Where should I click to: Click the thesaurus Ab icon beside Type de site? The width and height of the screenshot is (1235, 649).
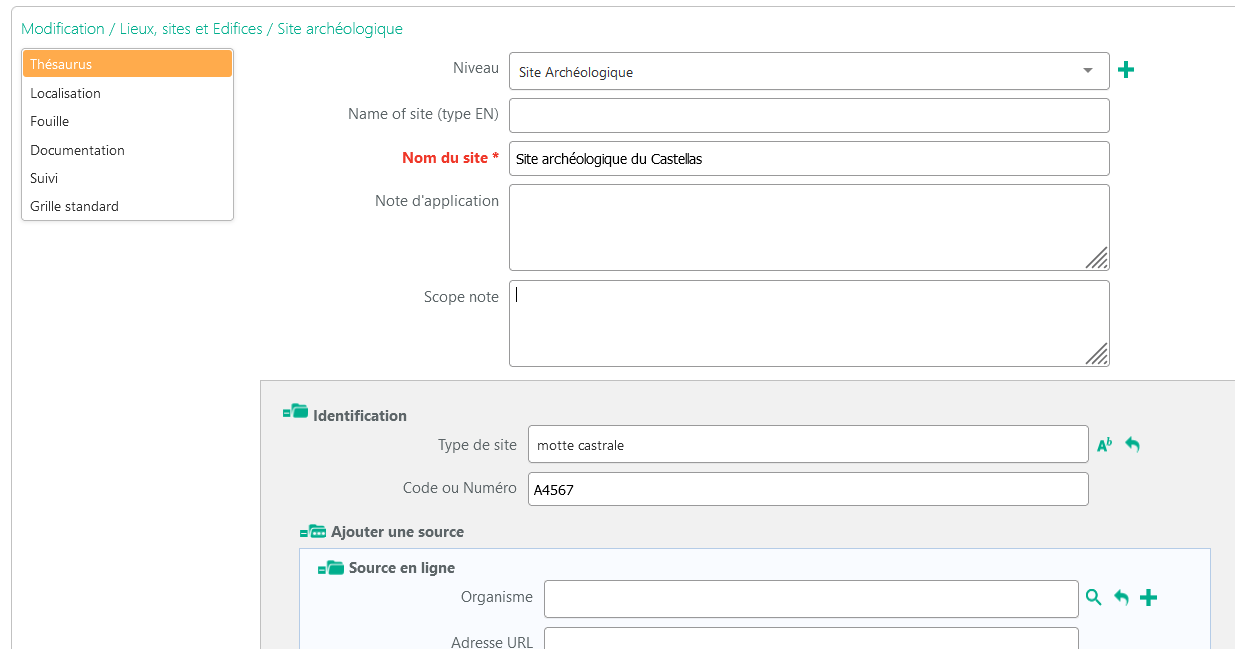[x=1104, y=445]
